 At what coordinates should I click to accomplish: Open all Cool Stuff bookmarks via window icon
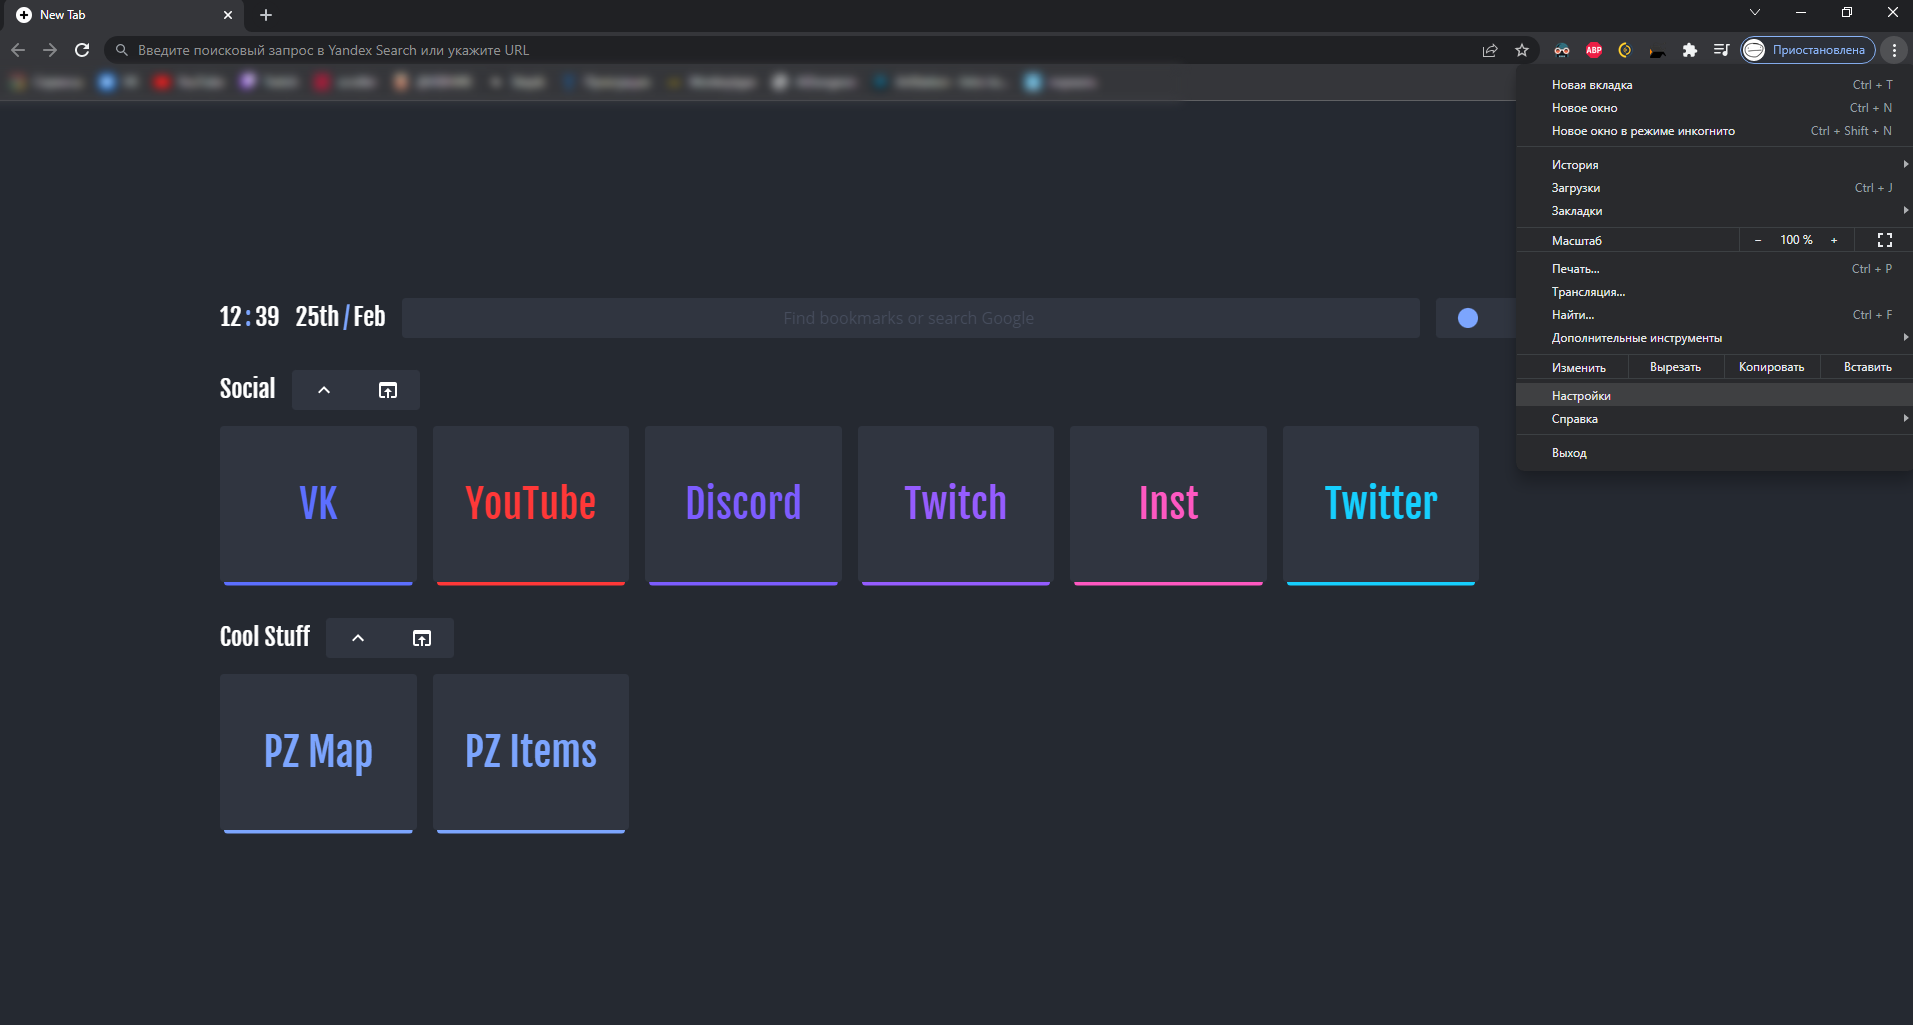click(422, 638)
